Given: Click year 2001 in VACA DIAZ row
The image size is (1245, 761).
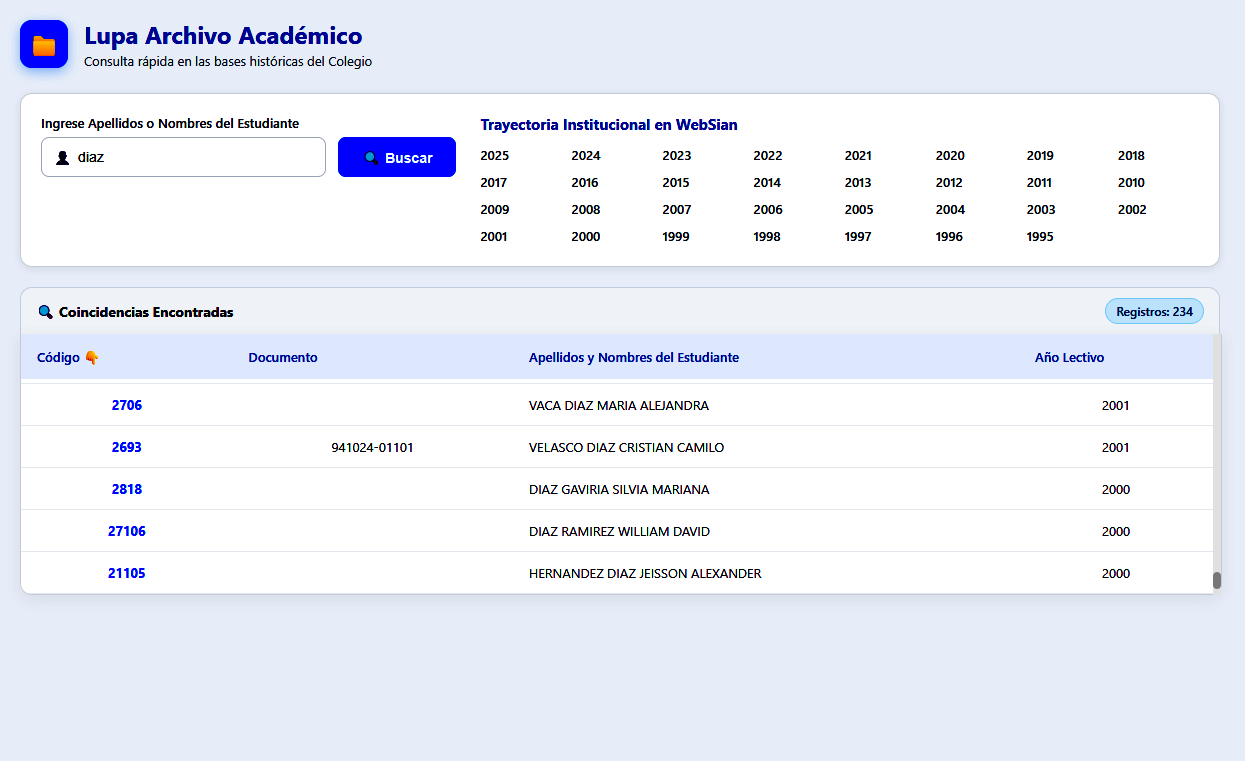Looking at the screenshot, I should tap(1116, 406).
